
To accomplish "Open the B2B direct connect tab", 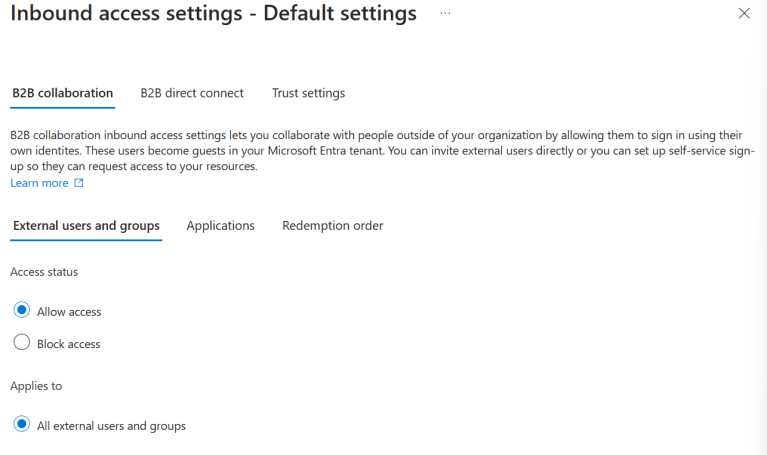I will (x=192, y=93).
